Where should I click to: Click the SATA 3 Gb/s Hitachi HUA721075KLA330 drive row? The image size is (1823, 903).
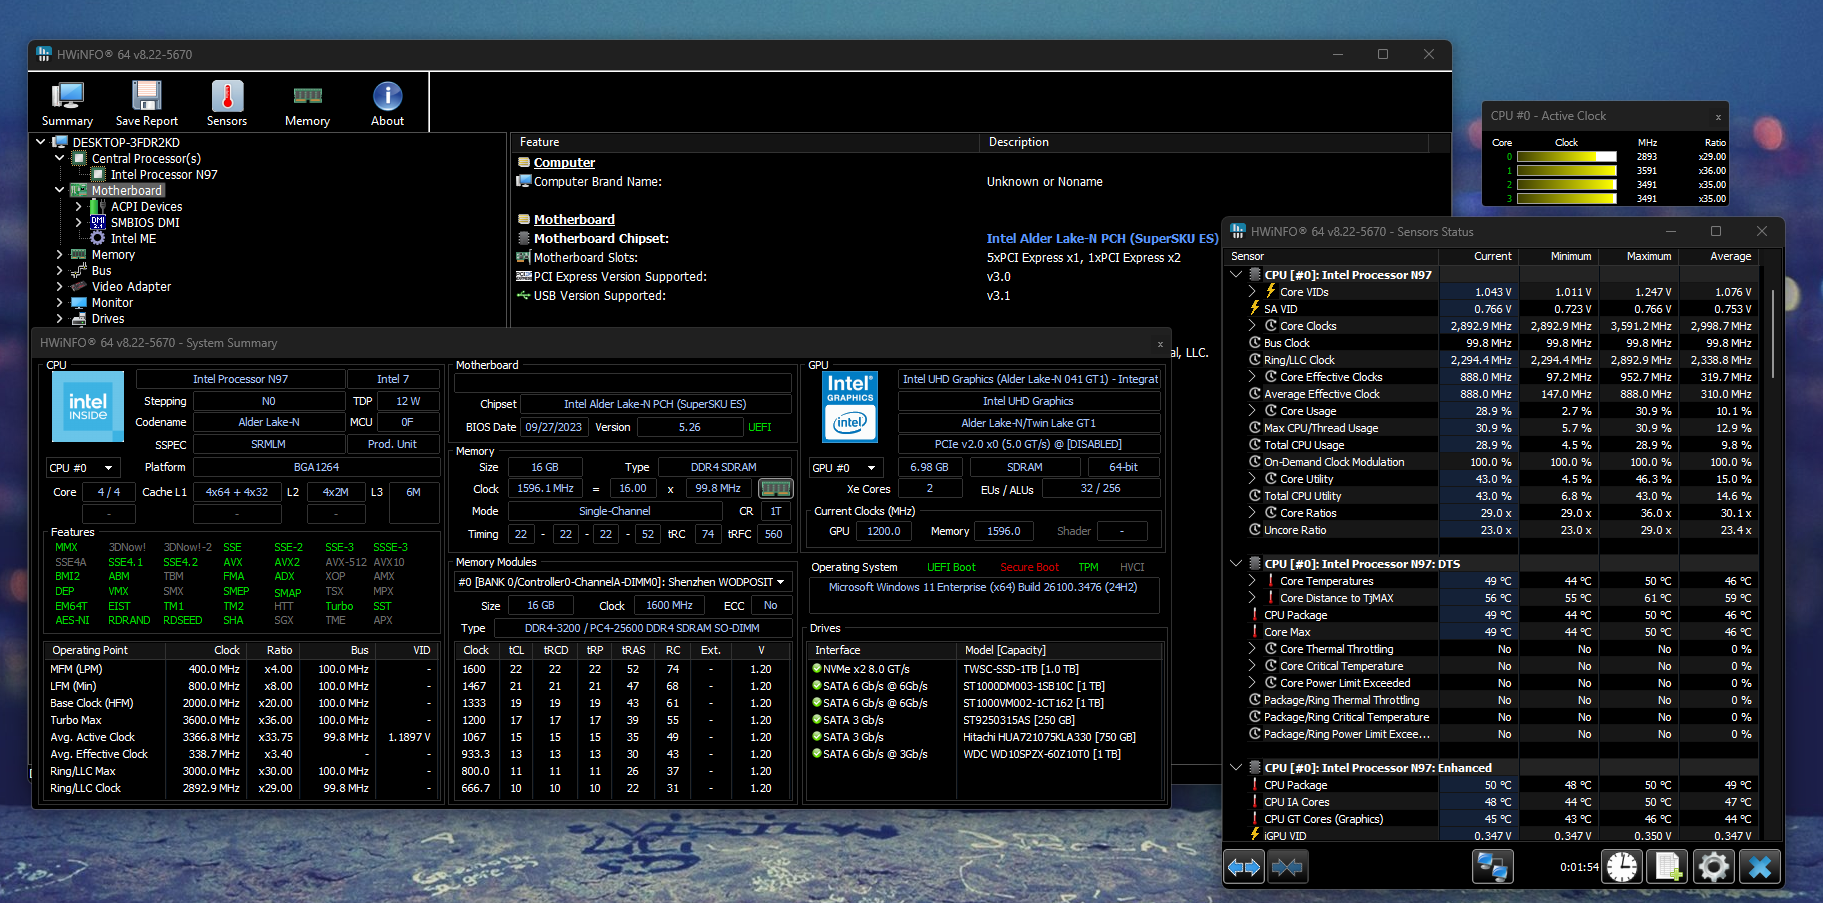(983, 737)
